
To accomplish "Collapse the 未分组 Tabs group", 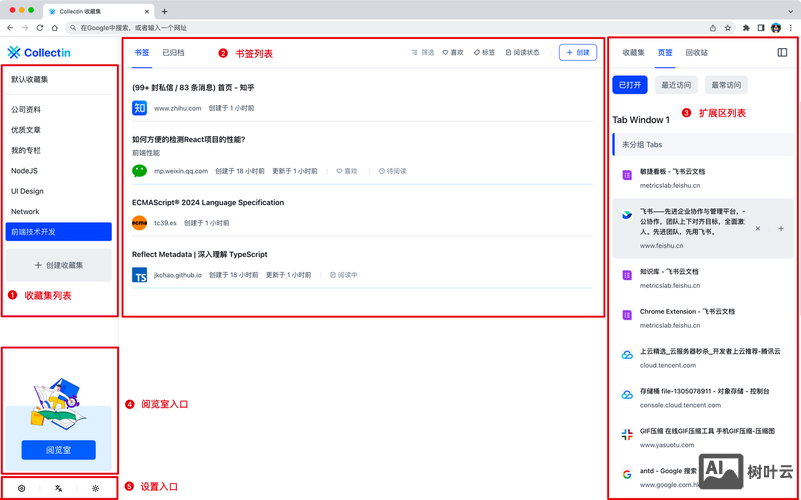I will click(x=703, y=145).
